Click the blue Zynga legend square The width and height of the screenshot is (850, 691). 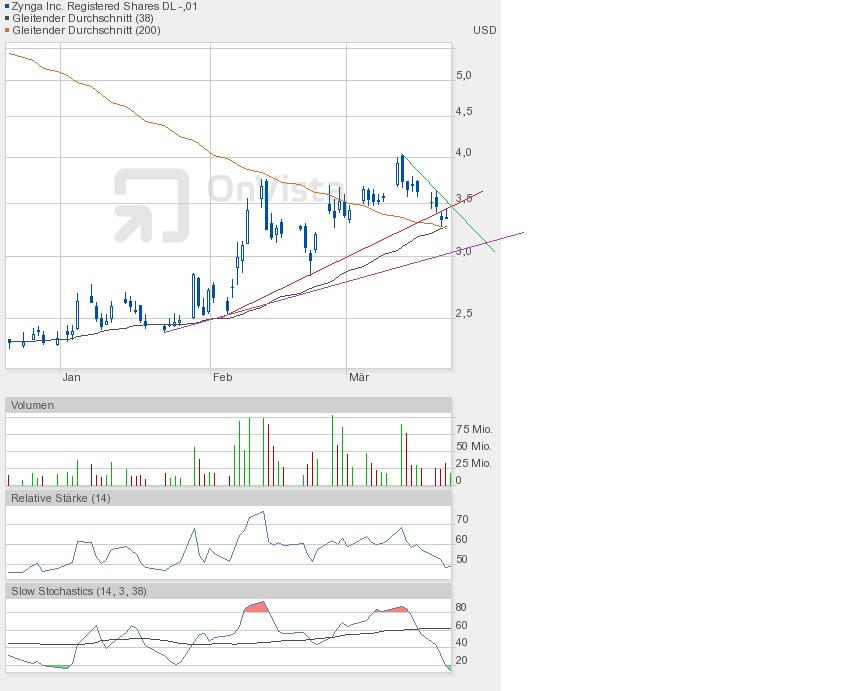coord(6,6)
